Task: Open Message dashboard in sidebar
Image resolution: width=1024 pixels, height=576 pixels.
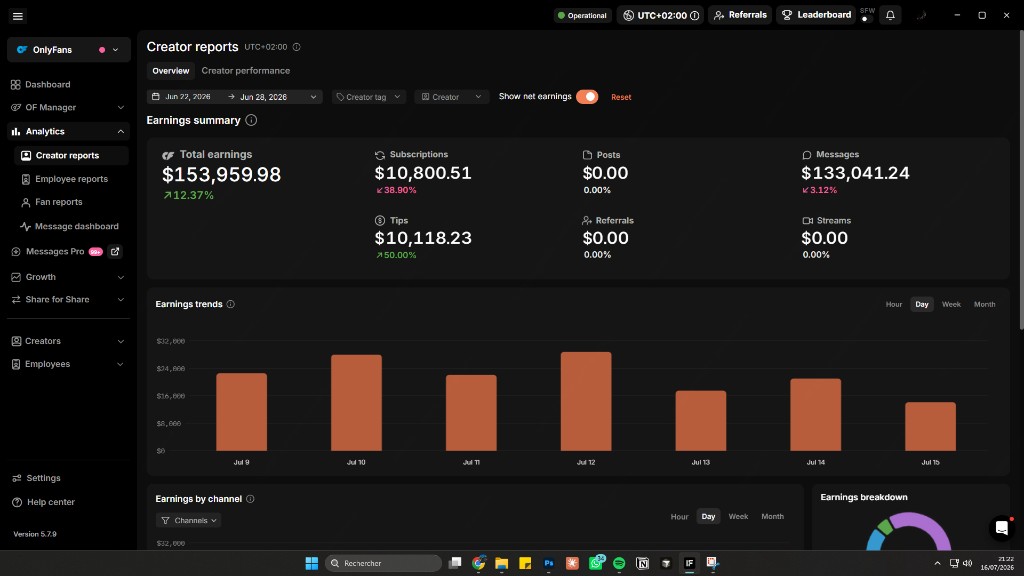Action: click(71, 227)
